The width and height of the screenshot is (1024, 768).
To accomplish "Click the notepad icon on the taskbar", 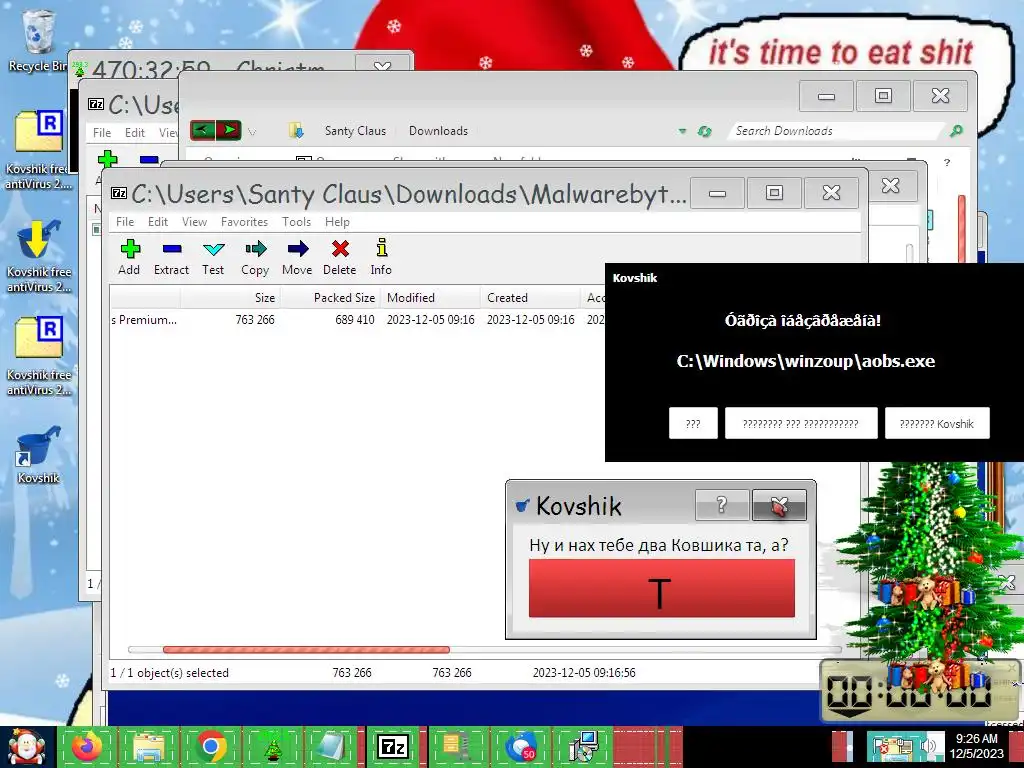I will [332, 747].
